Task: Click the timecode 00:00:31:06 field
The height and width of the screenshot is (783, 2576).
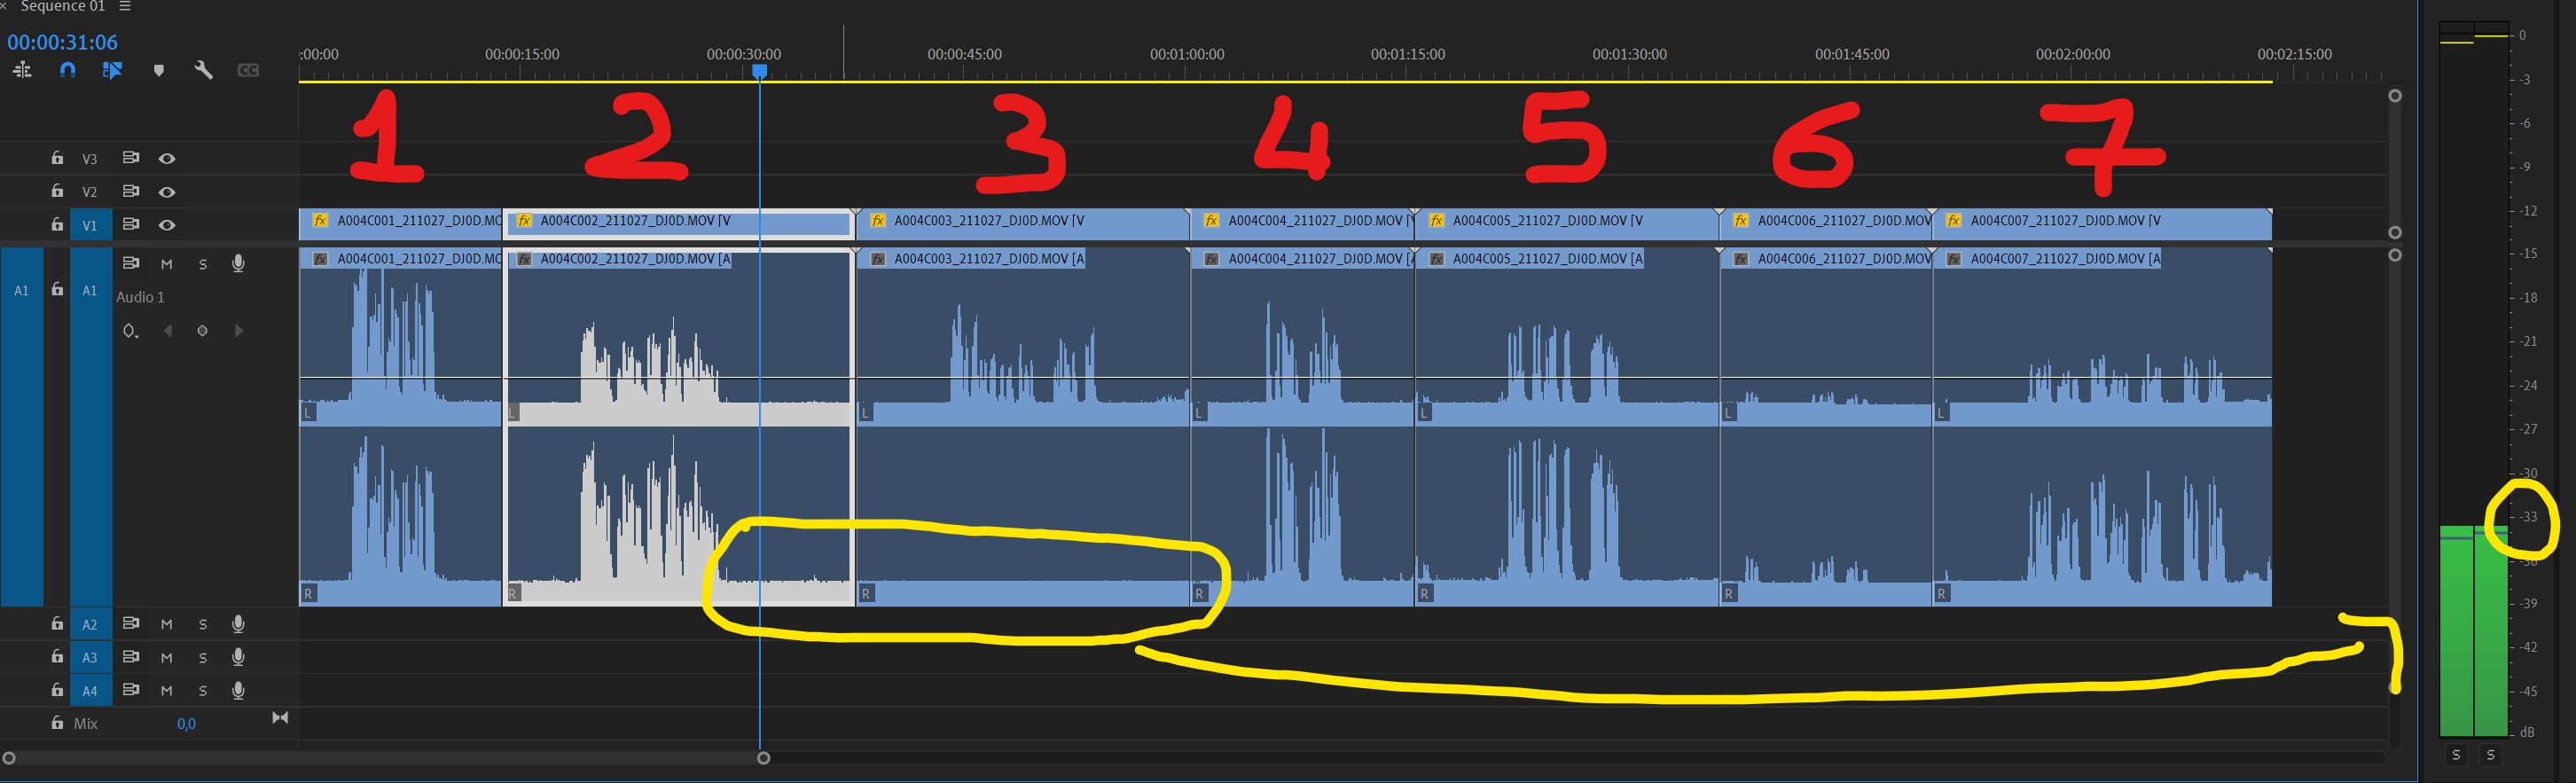Action: 63,42
